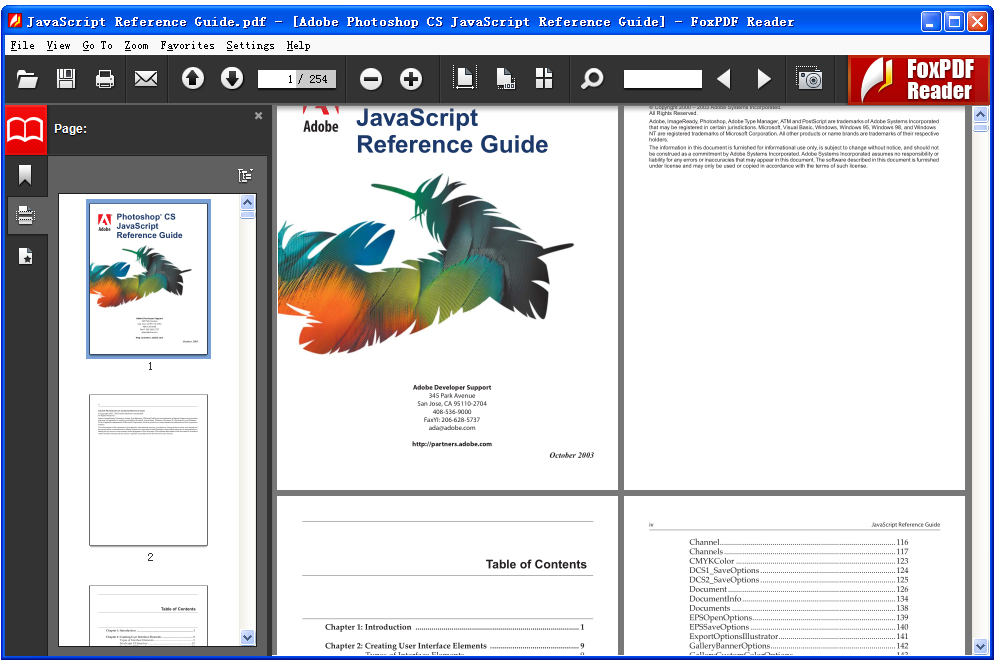Print the JavaScript Reference Guide
The width and height of the screenshot is (994, 664).
pyautogui.click(x=106, y=78)
